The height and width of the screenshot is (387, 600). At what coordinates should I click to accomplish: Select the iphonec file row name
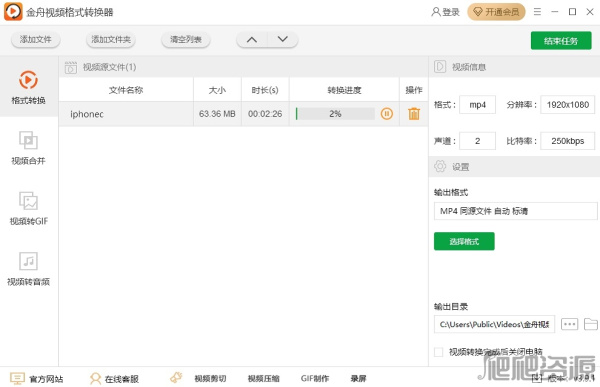coord(87,114)
